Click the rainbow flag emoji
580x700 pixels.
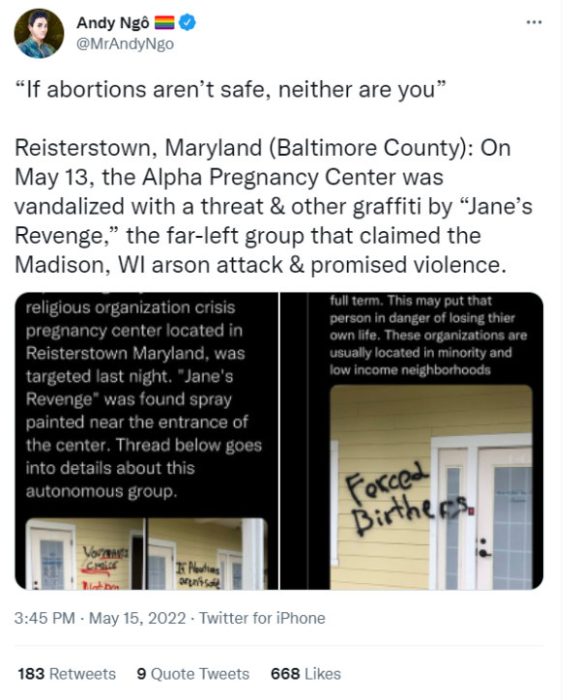(x=164, y=22)
